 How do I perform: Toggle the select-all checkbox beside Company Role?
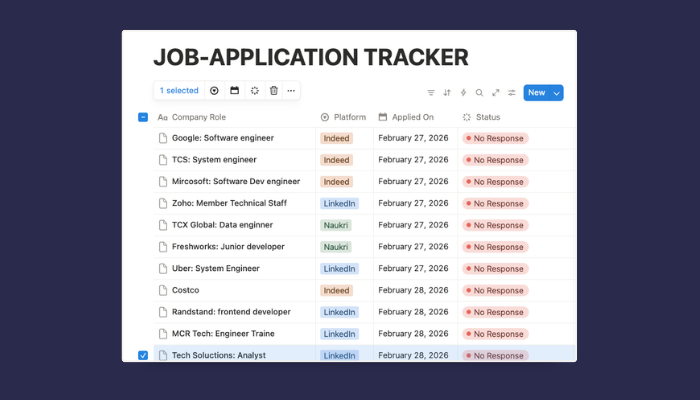click(143, 117)
